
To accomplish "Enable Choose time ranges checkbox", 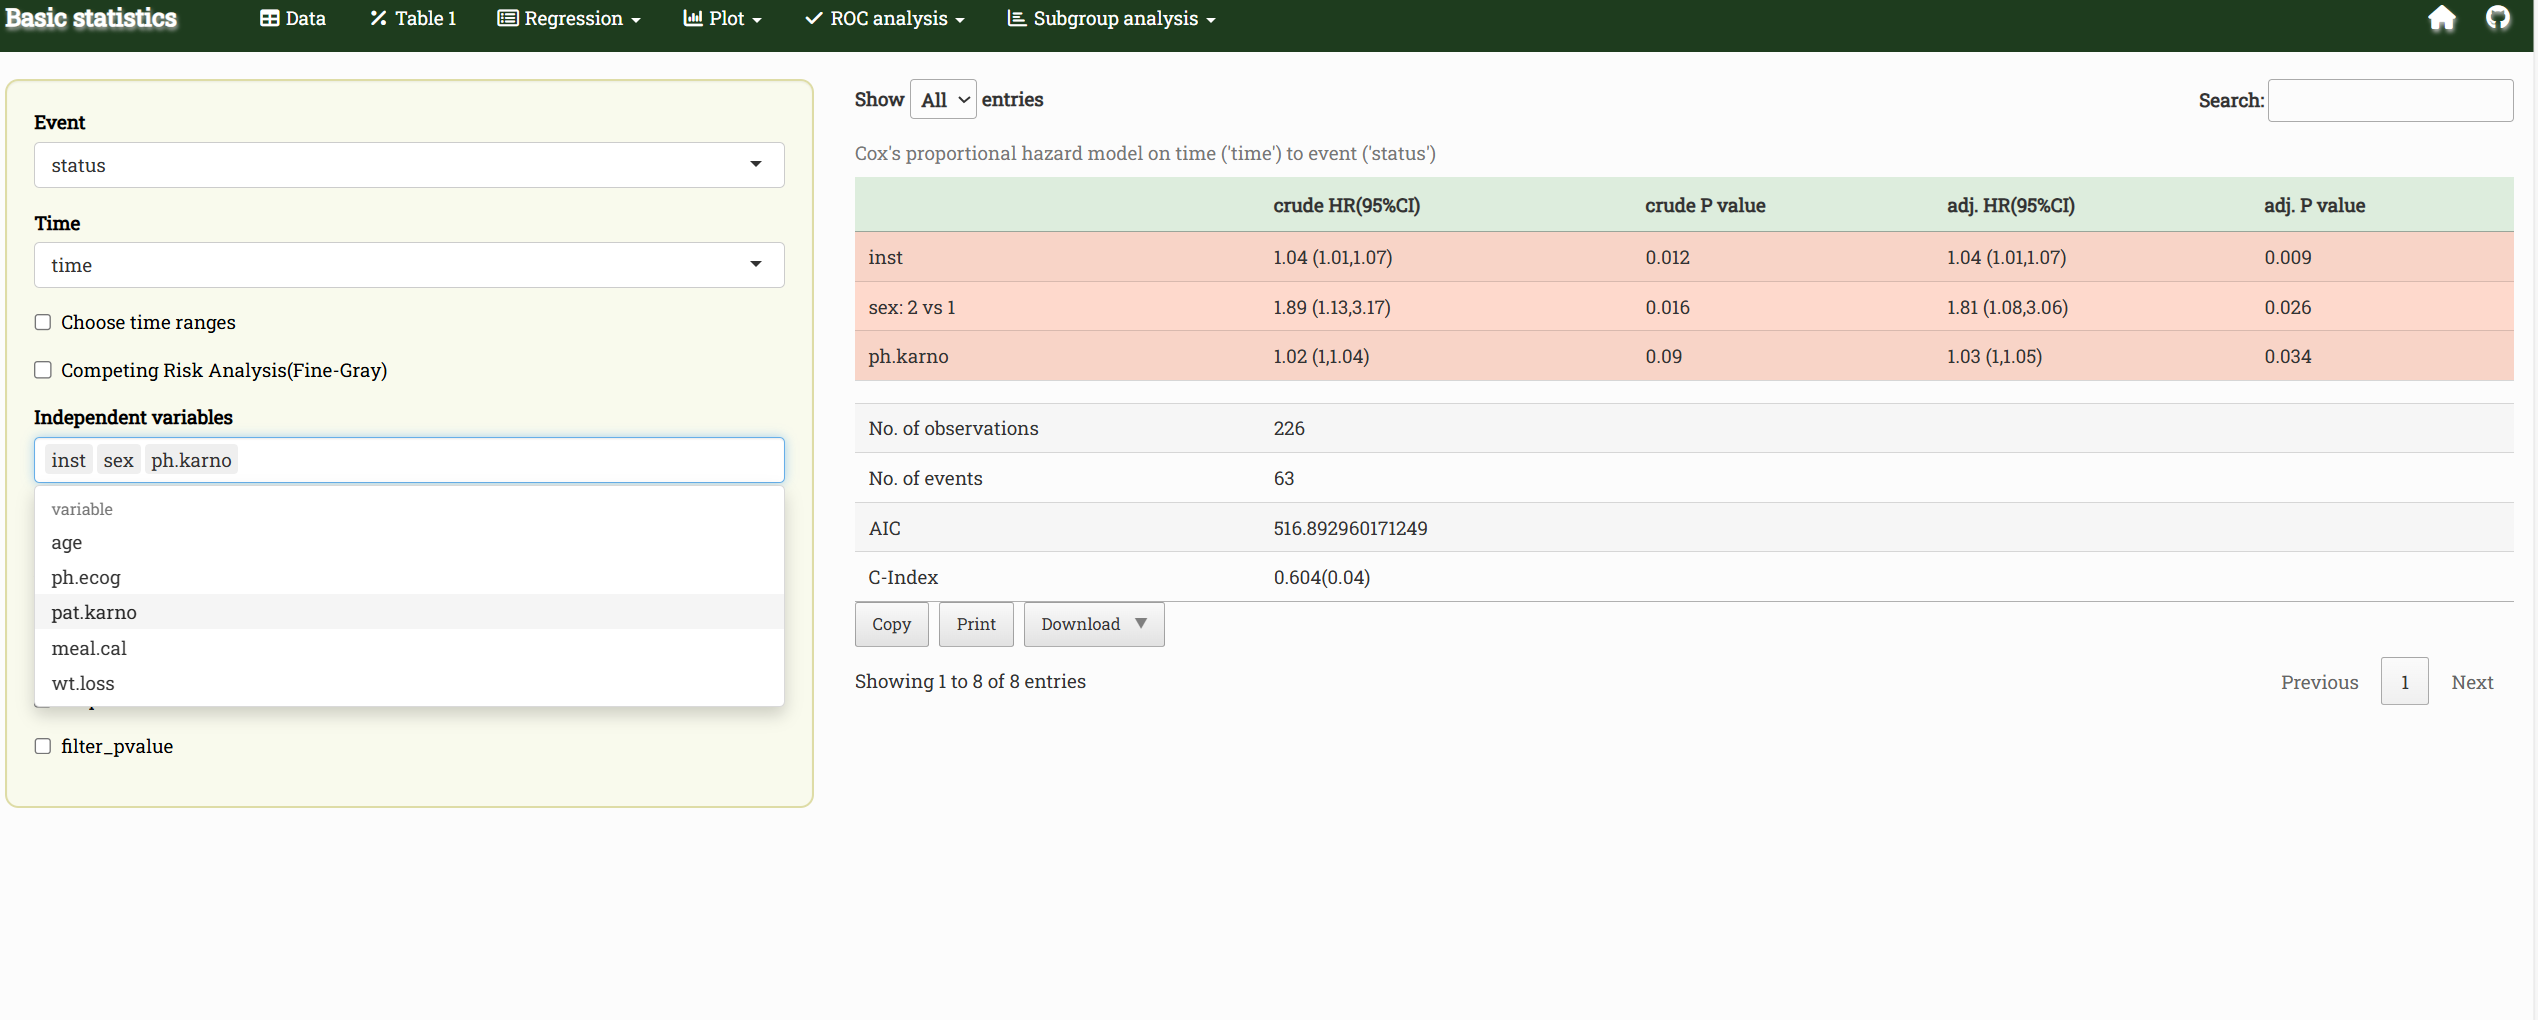I will [43, 322].
